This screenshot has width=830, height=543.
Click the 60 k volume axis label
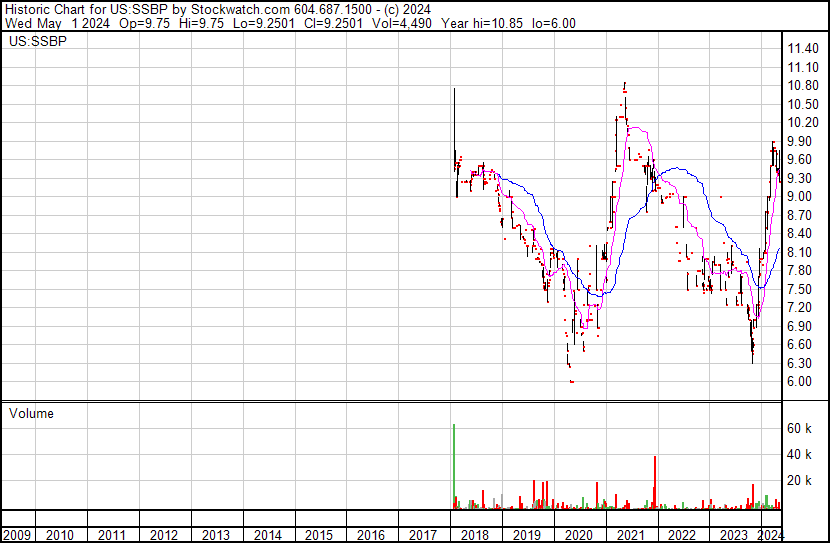[x=799, y=429]
